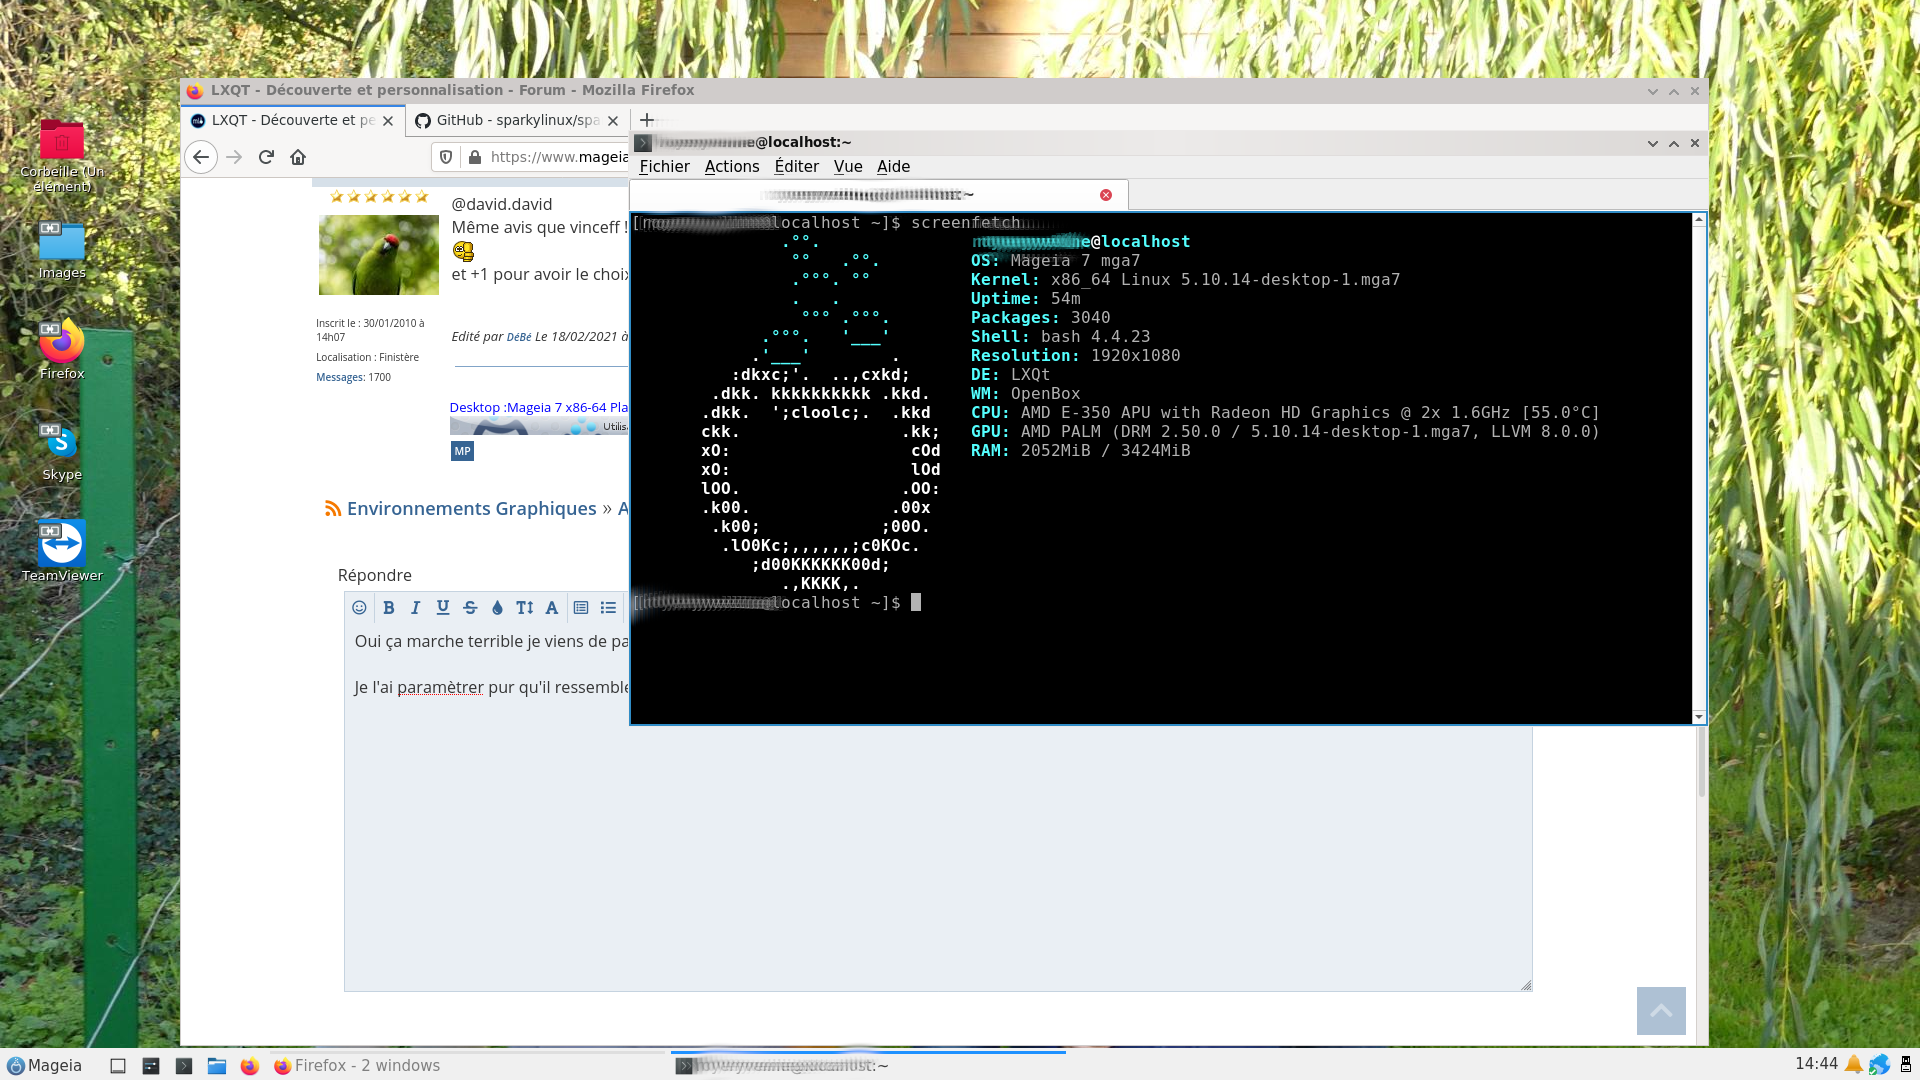The image size is (1920, 1080).
Task: Open the Vue menu in terminal
Action: pos(848,167)
